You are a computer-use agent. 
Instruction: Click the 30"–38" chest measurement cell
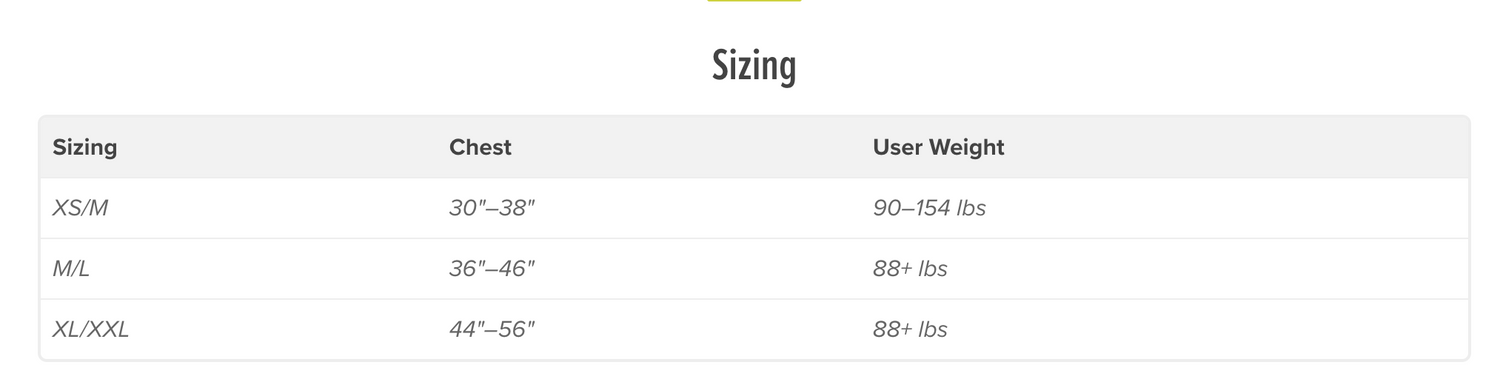492,208
